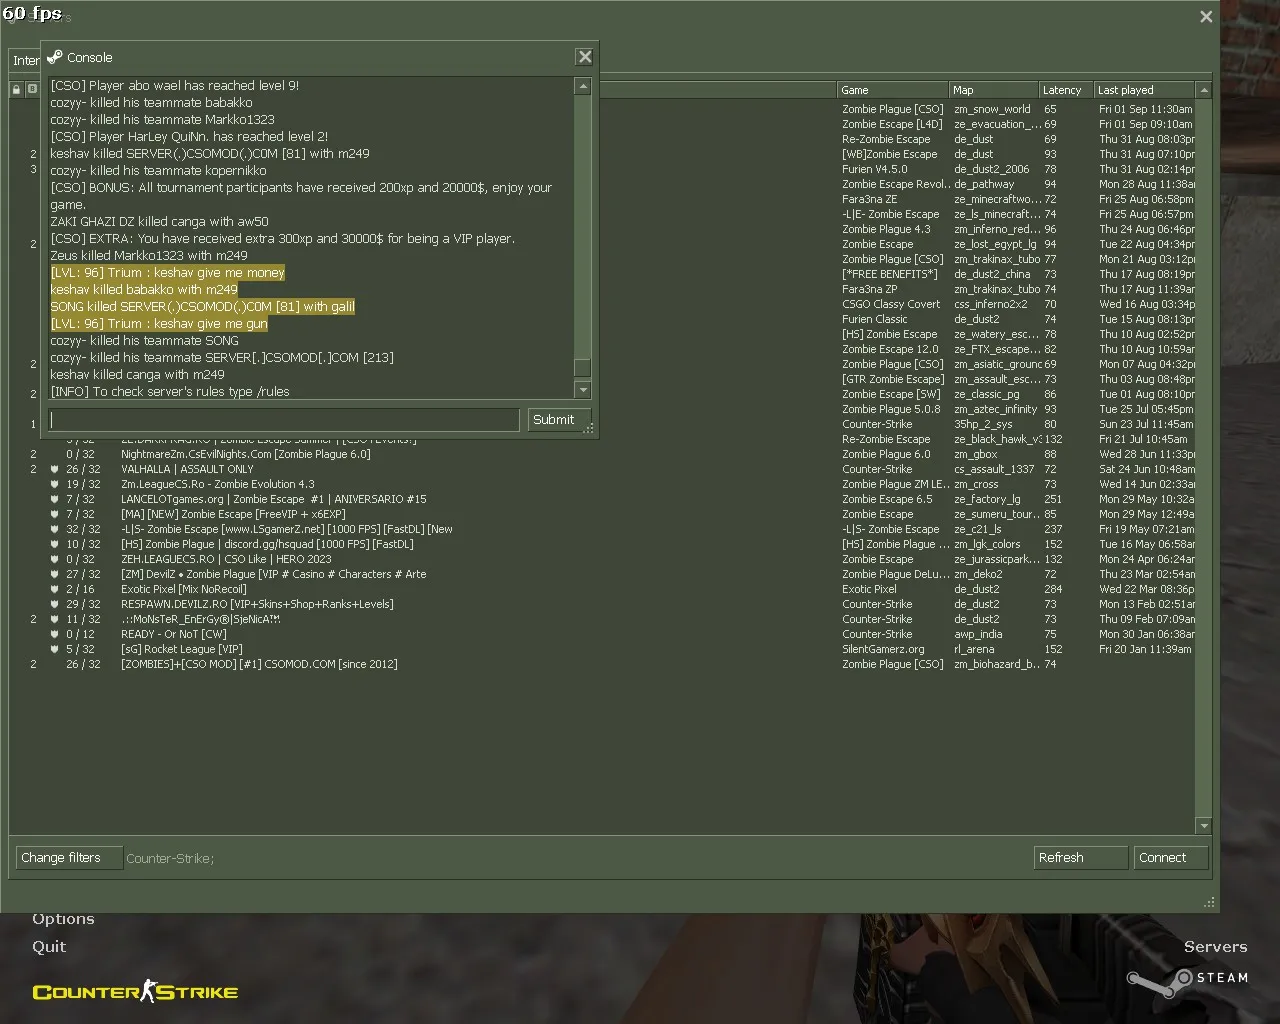
Task: Click Console scrollbar up arrow
Action: pos(583,86)
